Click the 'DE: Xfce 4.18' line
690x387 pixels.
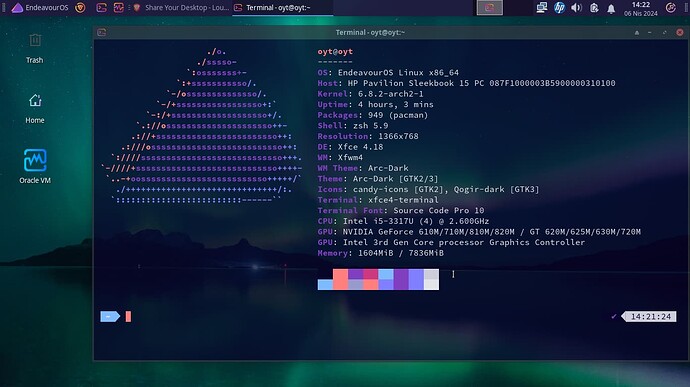coord(350,147)
